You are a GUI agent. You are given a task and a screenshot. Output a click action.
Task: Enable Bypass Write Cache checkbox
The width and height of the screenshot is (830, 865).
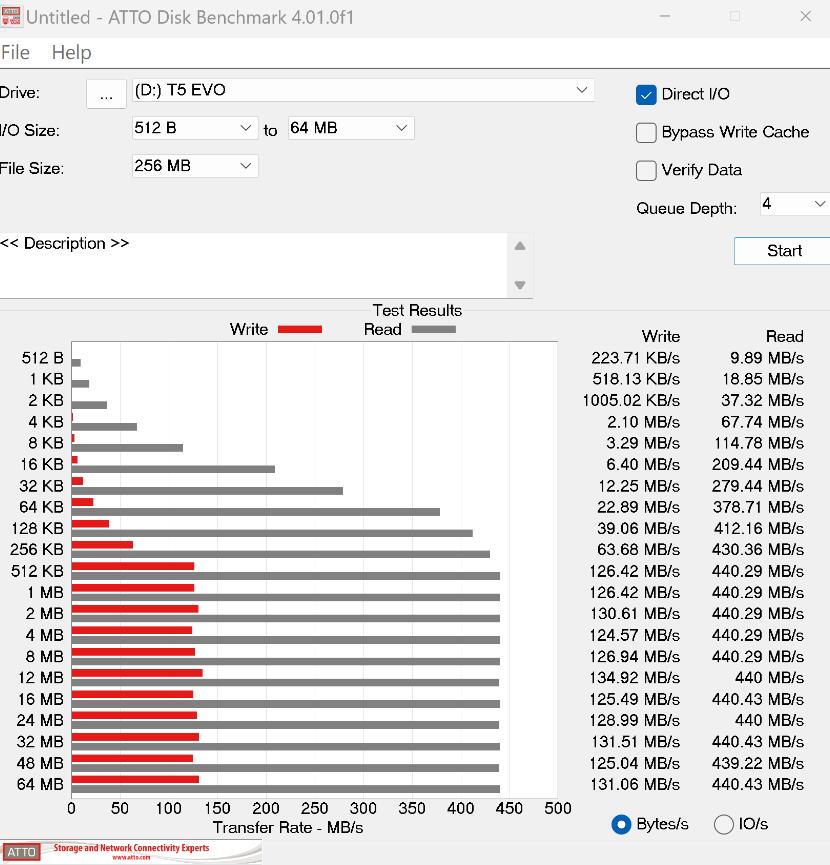(x=646, y=133)
